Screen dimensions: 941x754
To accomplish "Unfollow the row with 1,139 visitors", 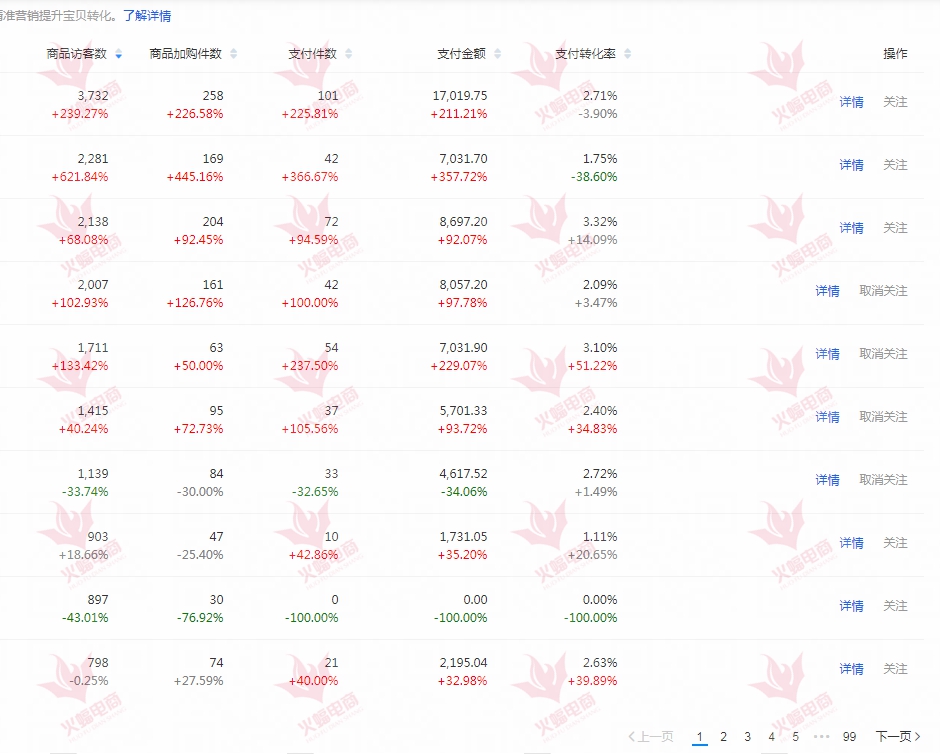I will (883, 480).
